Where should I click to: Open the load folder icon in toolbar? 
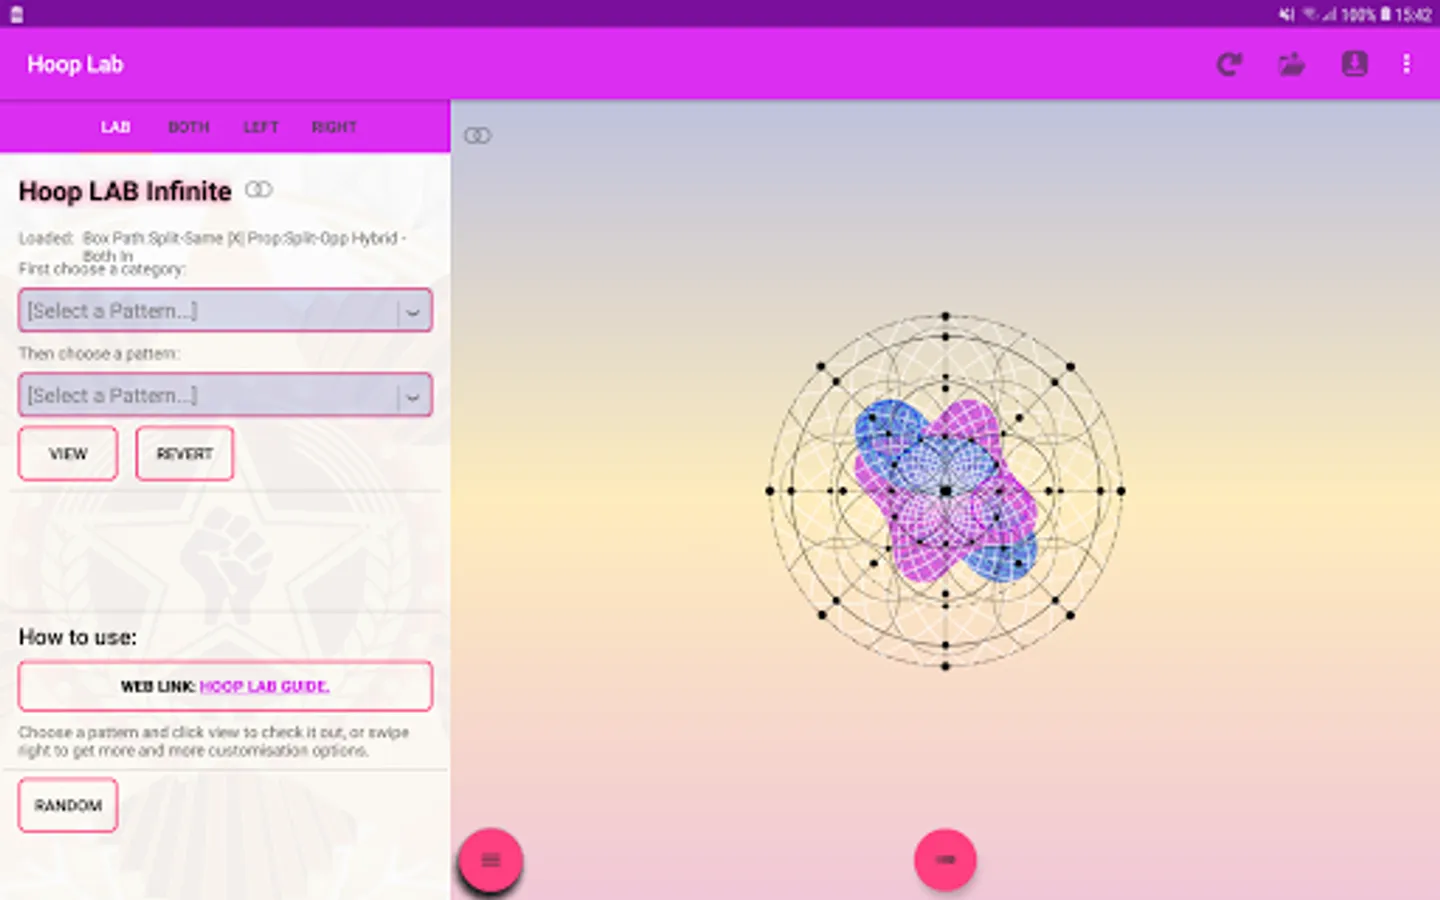(1292, 65)
